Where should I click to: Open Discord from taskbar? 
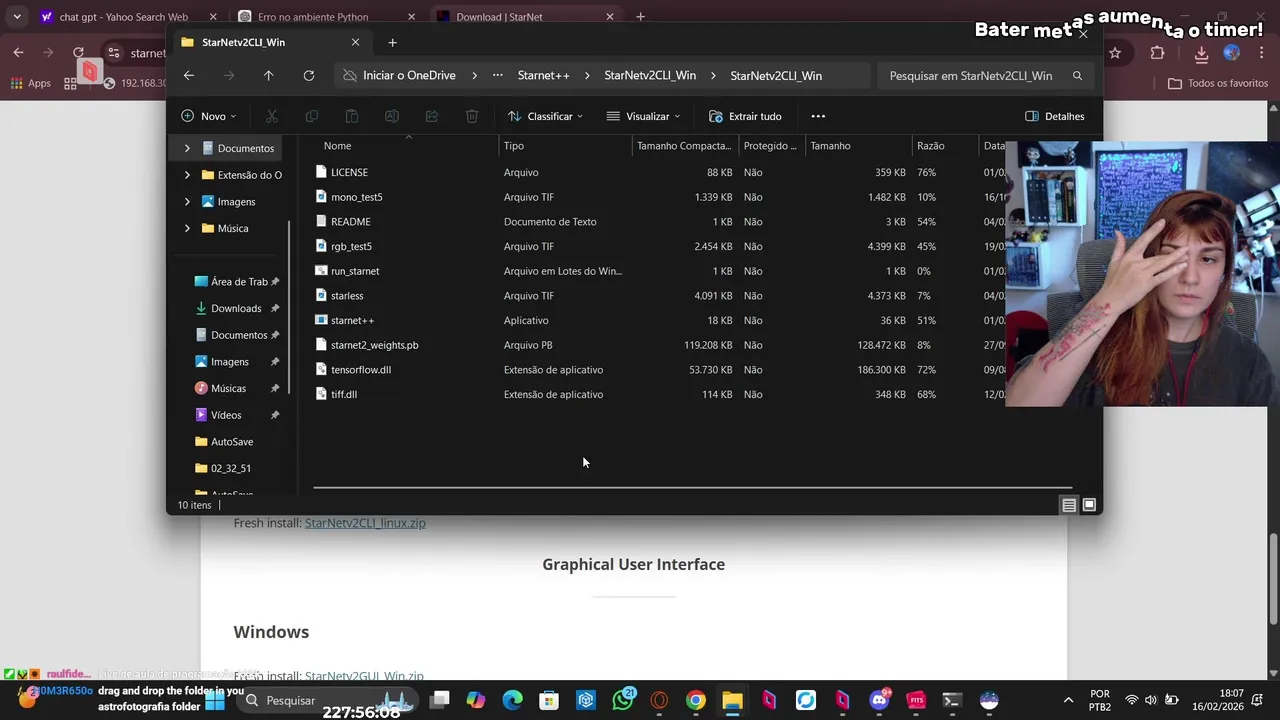tap(879, 700)
